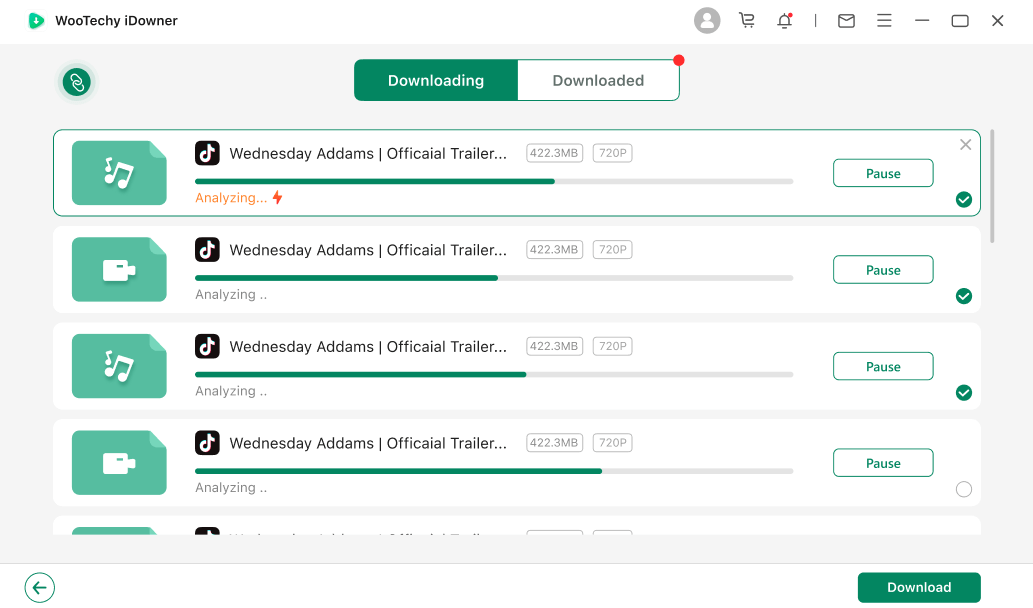Uncheck the first download item's checkbox
This screenshot has height=608, width=1033.
[x=964, y=200]
